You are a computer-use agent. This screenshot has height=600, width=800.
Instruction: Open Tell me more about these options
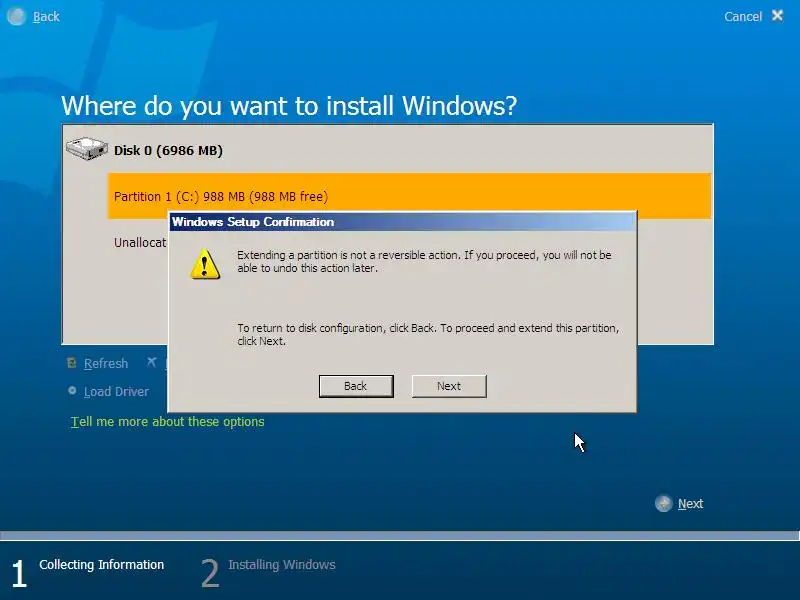167,421
